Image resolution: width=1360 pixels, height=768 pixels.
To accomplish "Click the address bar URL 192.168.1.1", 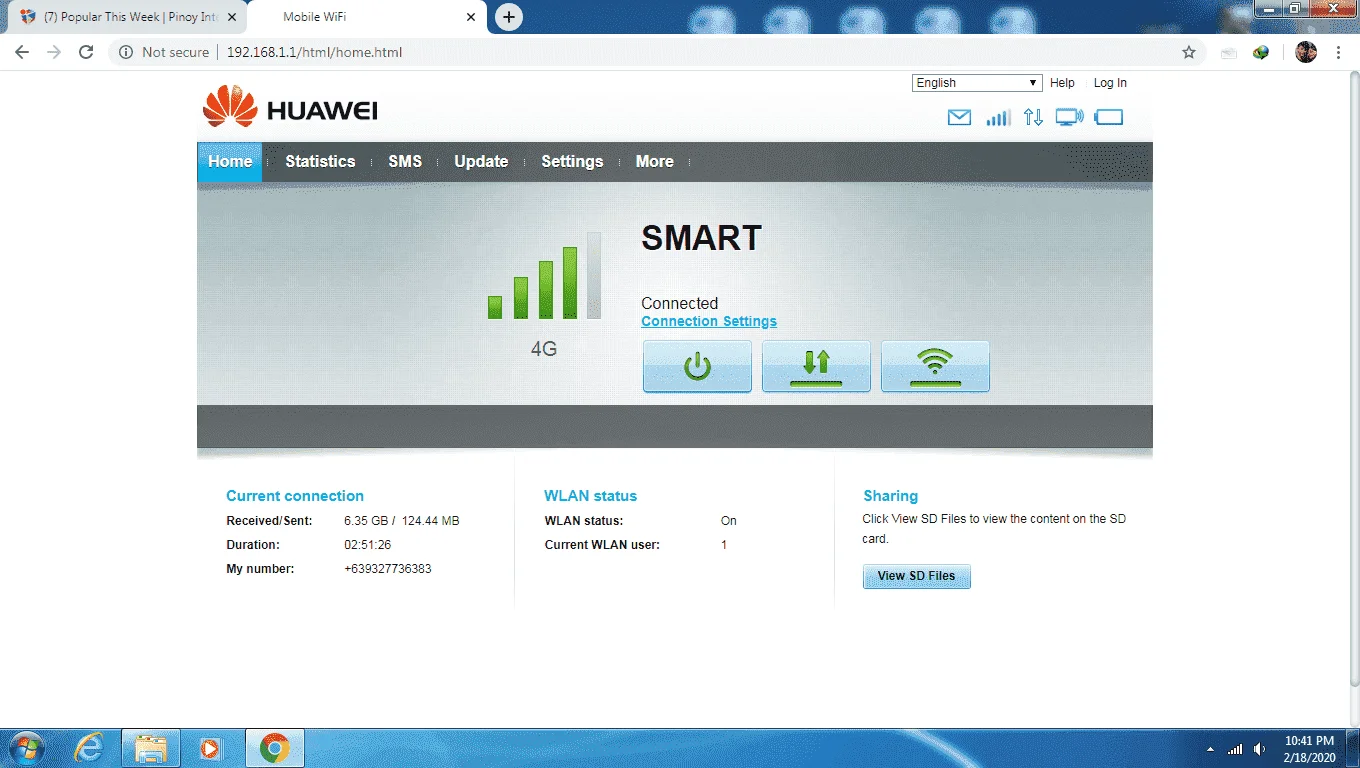I will point(314,52).
